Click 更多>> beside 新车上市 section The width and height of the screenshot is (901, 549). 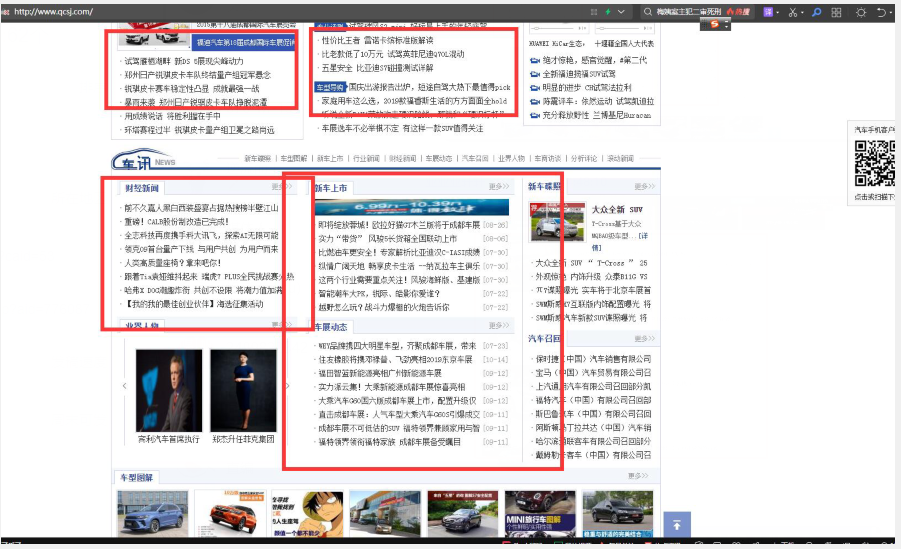[x=499, y=186]
